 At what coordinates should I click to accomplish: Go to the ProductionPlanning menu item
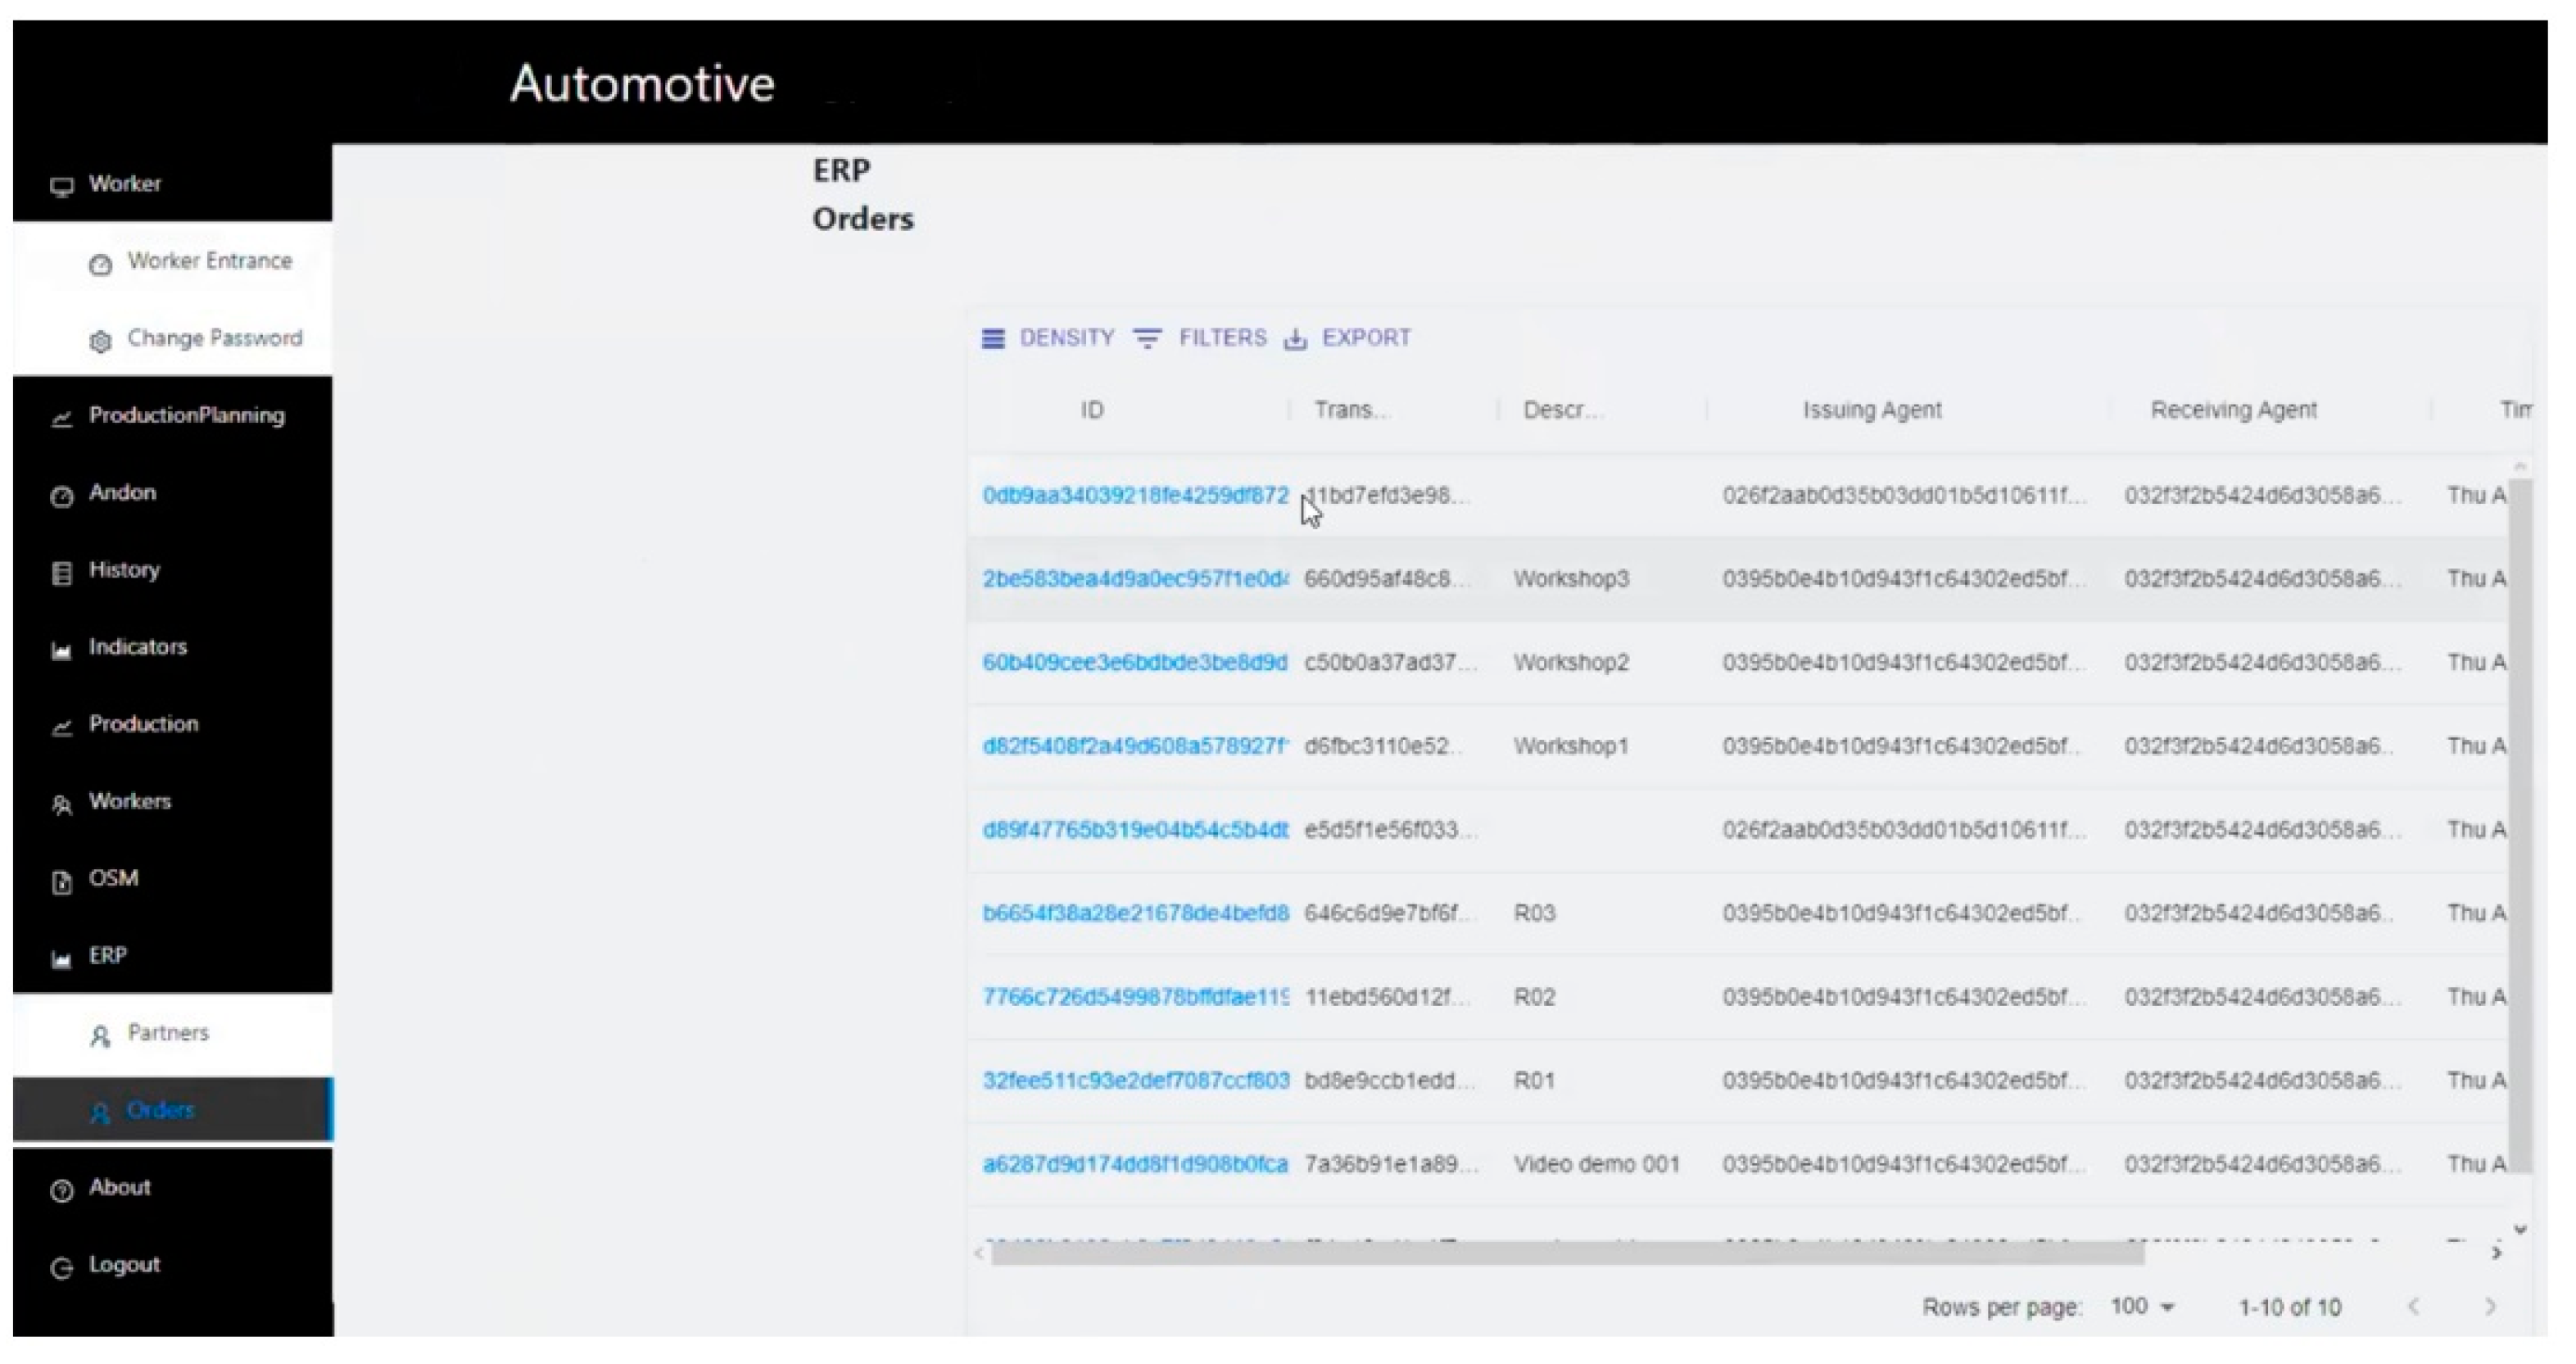(x=186, y=415)
